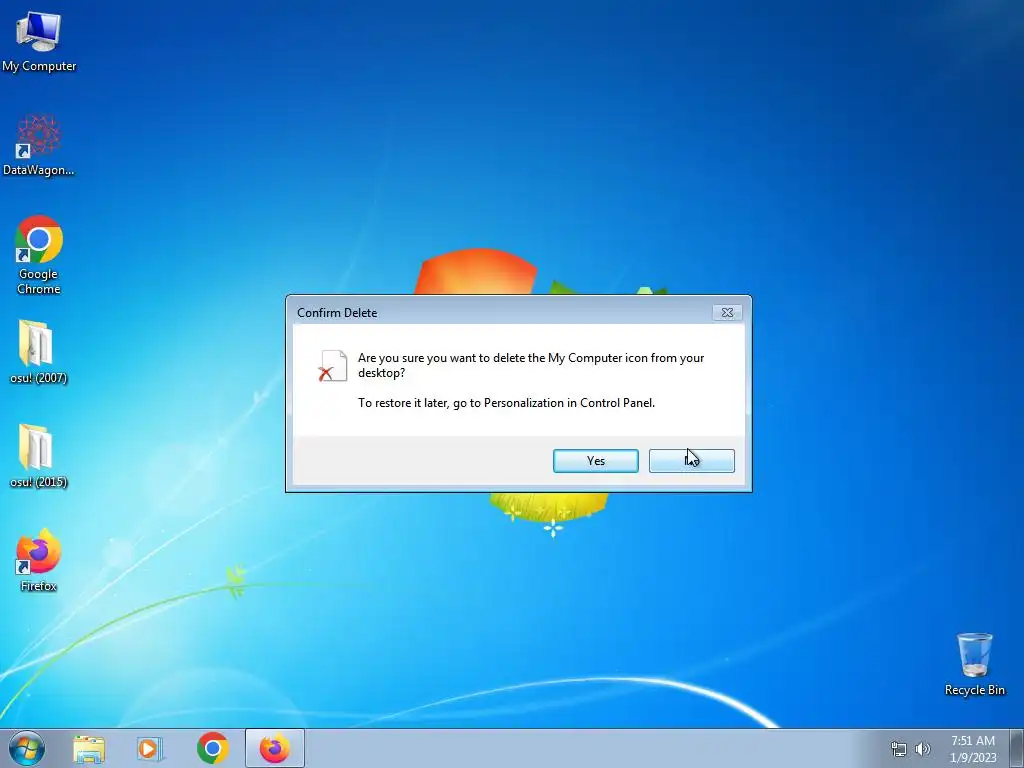Launch Windows Media Player from taskbar

150,749
